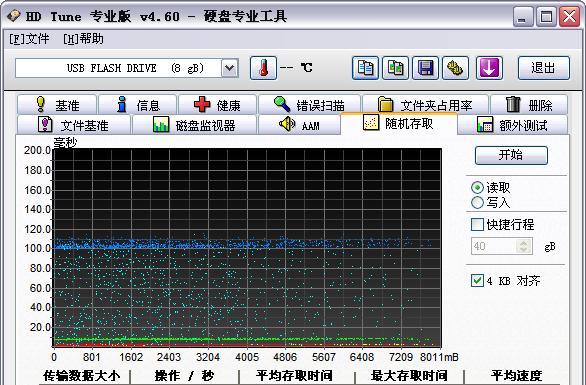Switch to the AAM tab

click(299, 125)
